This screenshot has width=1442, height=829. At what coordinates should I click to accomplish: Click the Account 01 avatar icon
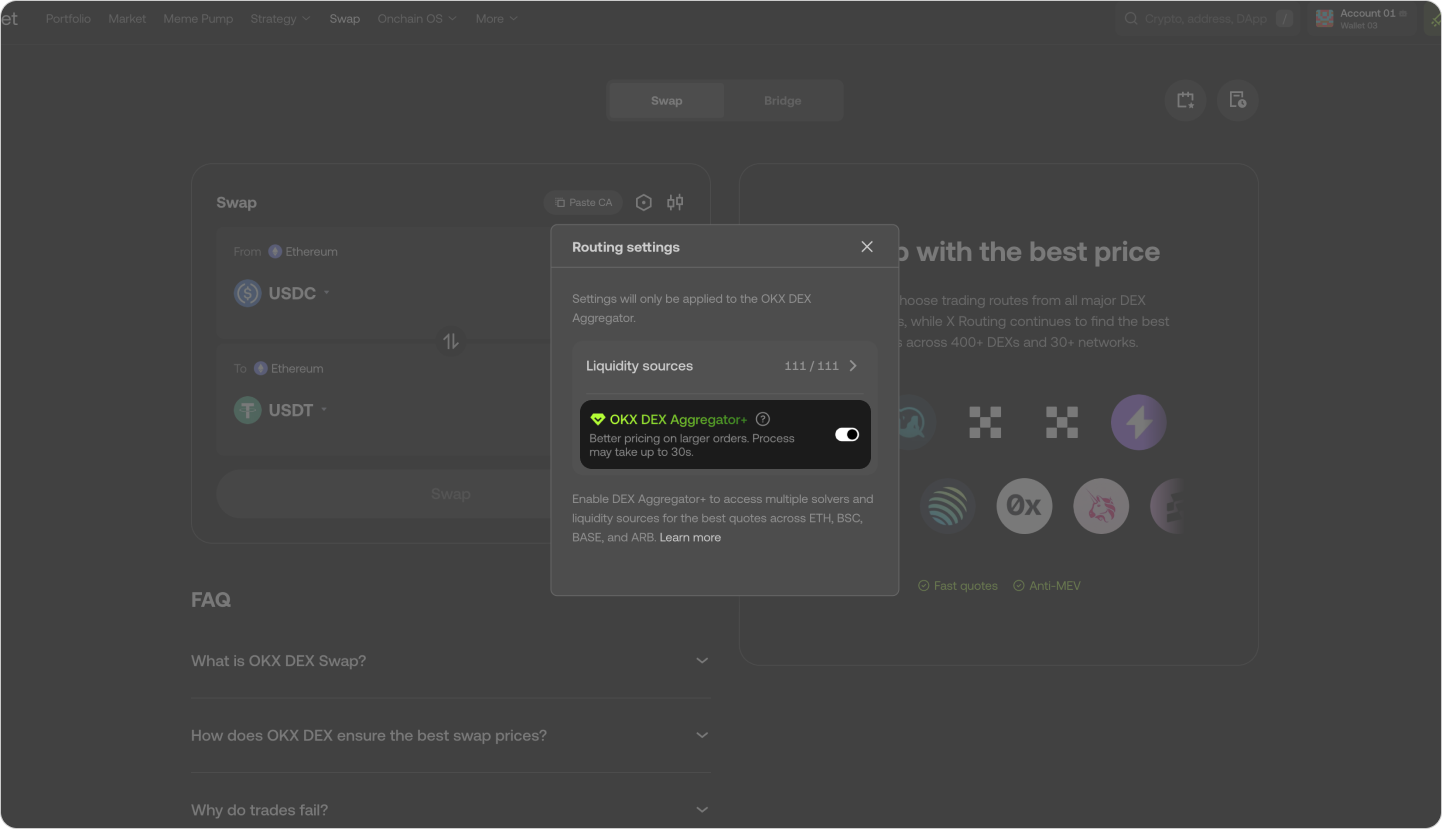[1325, 19]
